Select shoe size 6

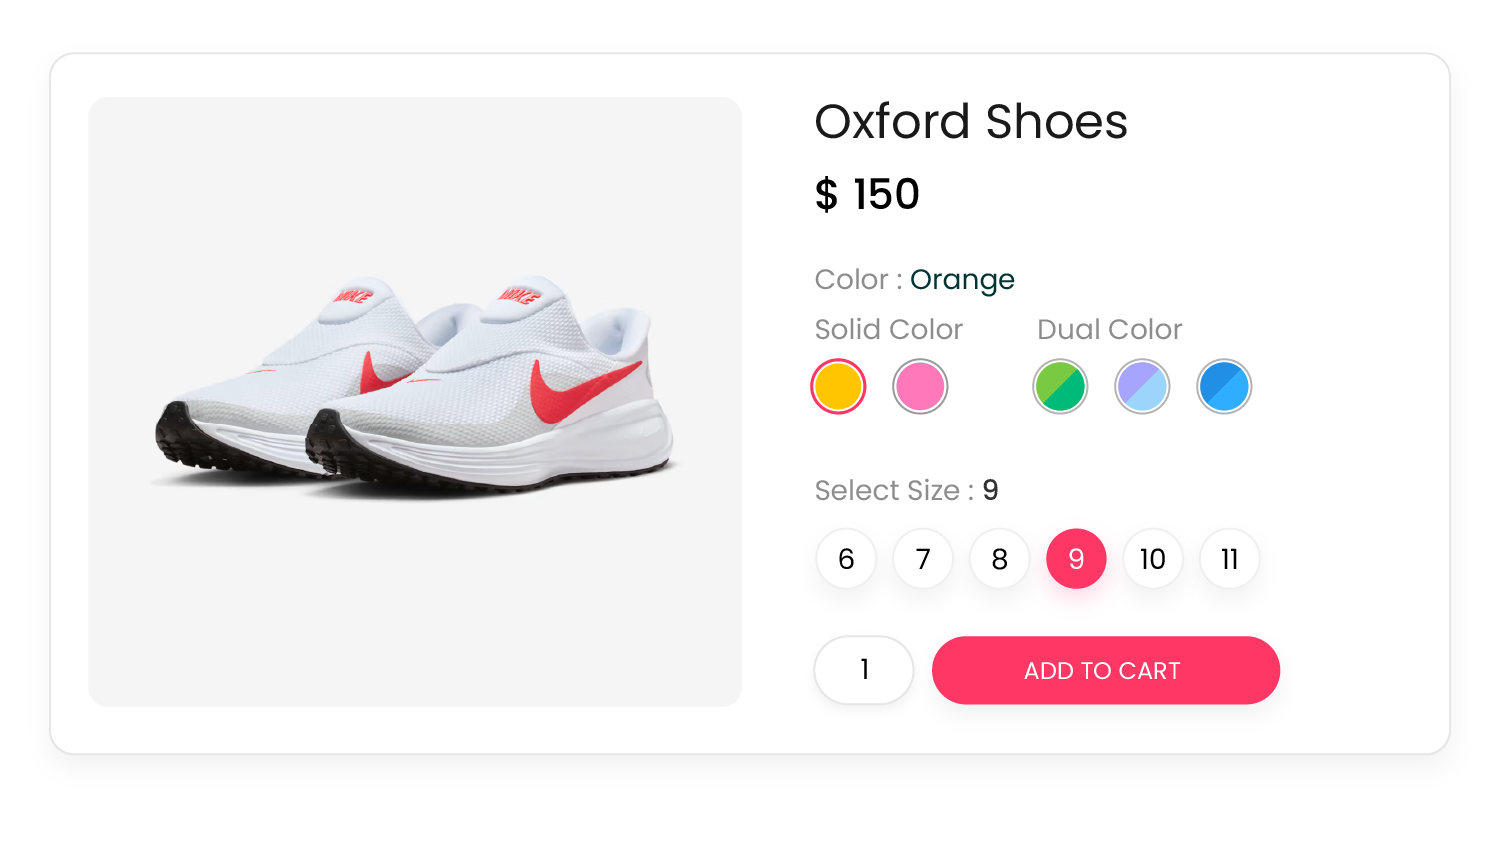coord(846,559)
